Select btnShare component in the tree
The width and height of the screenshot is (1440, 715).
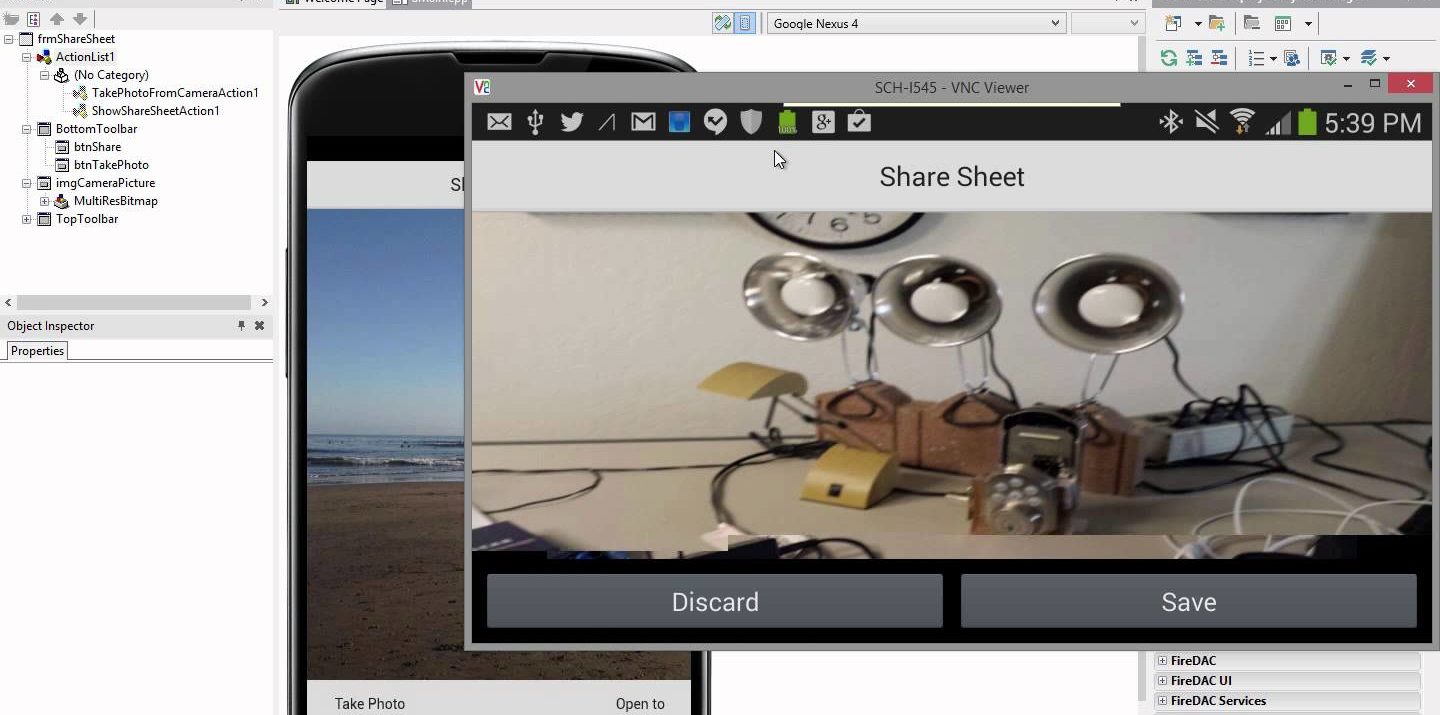[x=97, y=147]
